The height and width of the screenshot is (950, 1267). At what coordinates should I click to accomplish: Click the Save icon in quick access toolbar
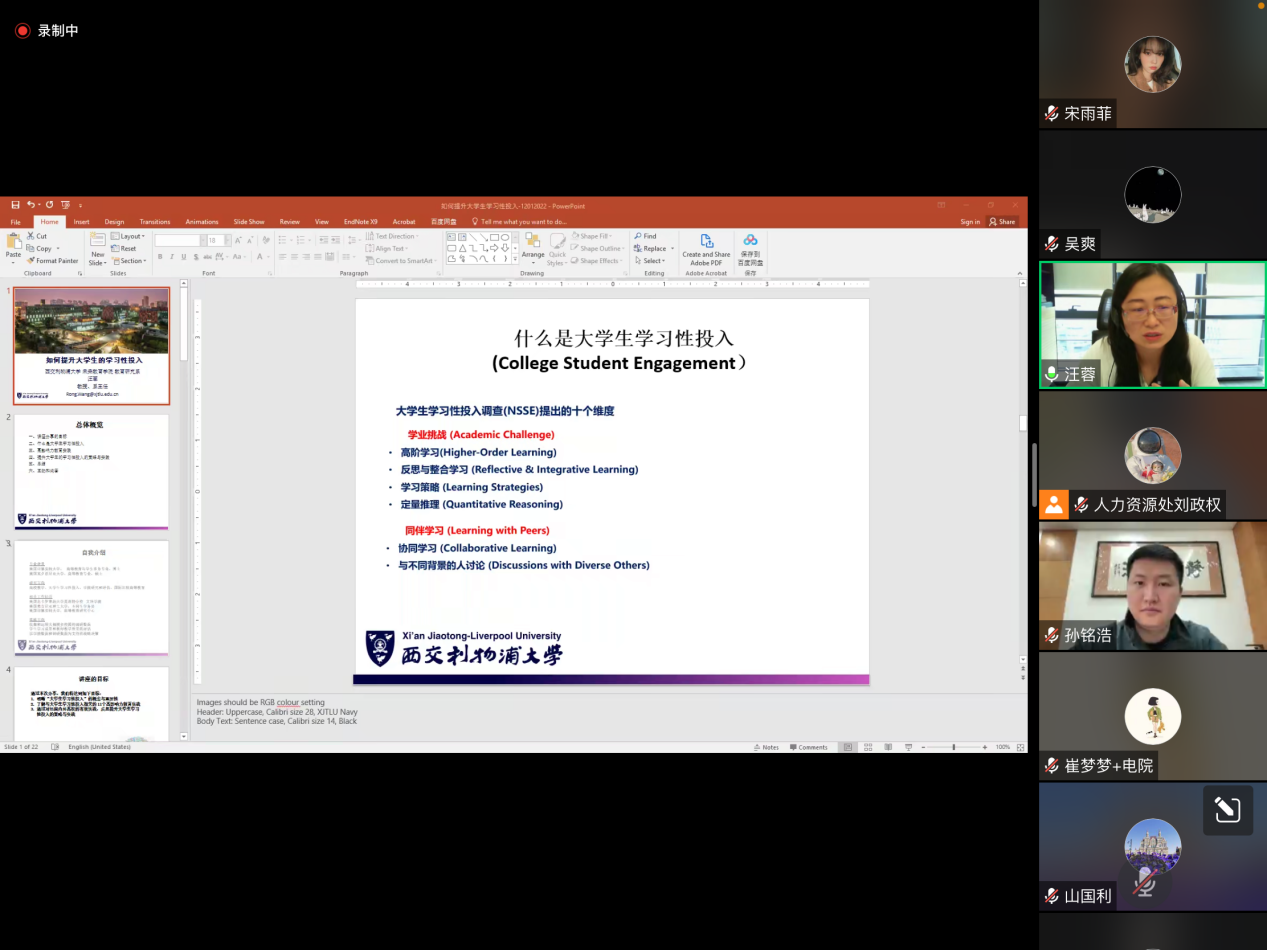tap(16, 205)
